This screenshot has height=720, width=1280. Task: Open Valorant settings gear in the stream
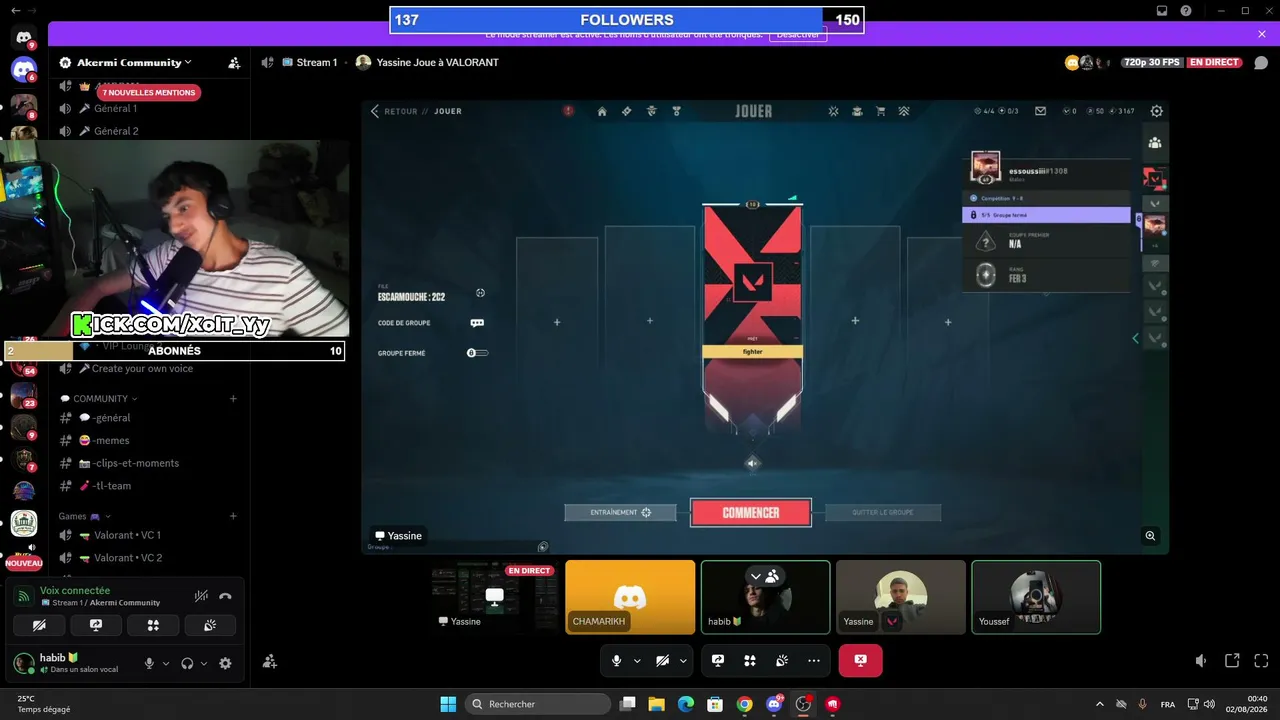[1157, 111]
